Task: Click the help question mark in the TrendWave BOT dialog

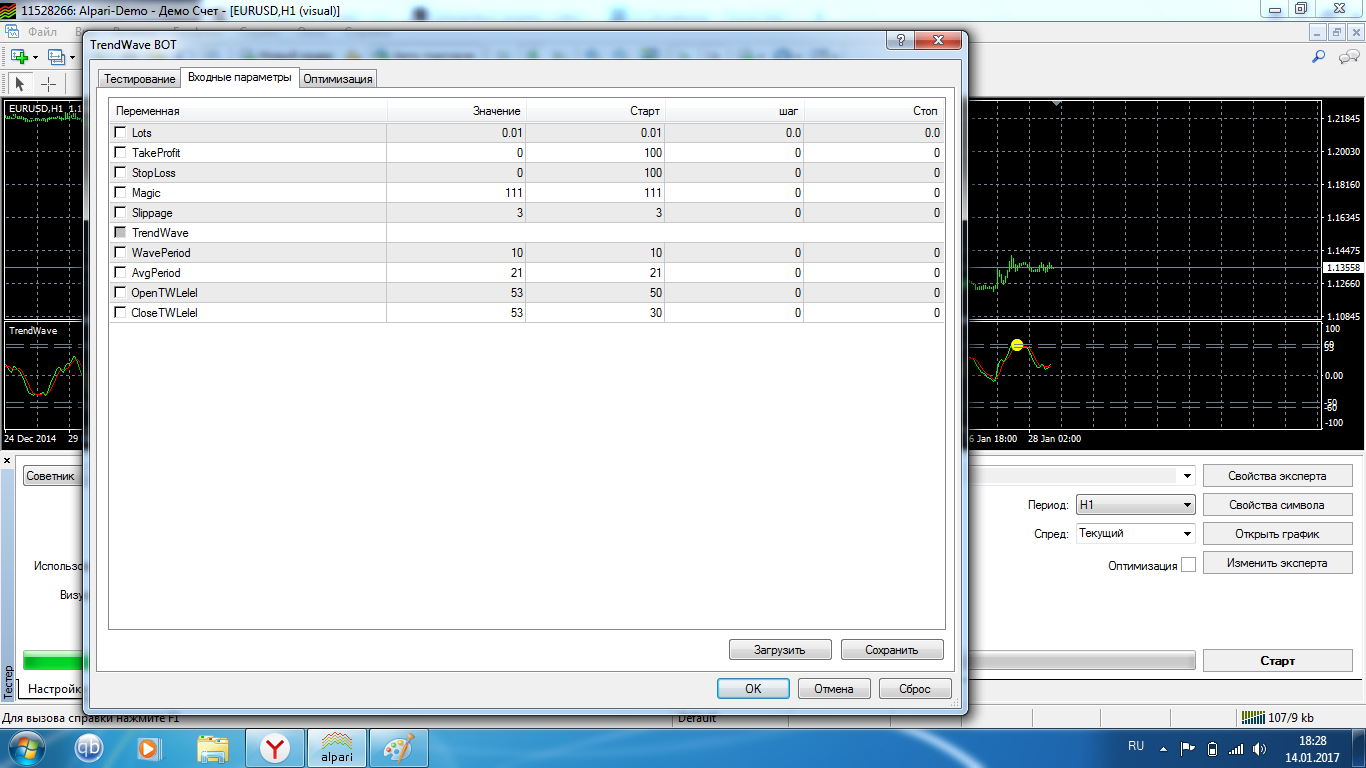Action: (x=900, y=40)
